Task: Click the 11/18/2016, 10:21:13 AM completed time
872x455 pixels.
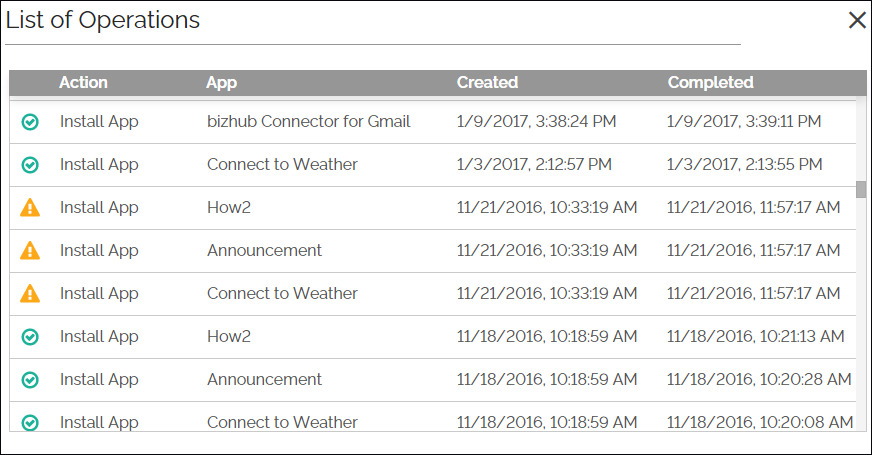Action: pos(755,337)
